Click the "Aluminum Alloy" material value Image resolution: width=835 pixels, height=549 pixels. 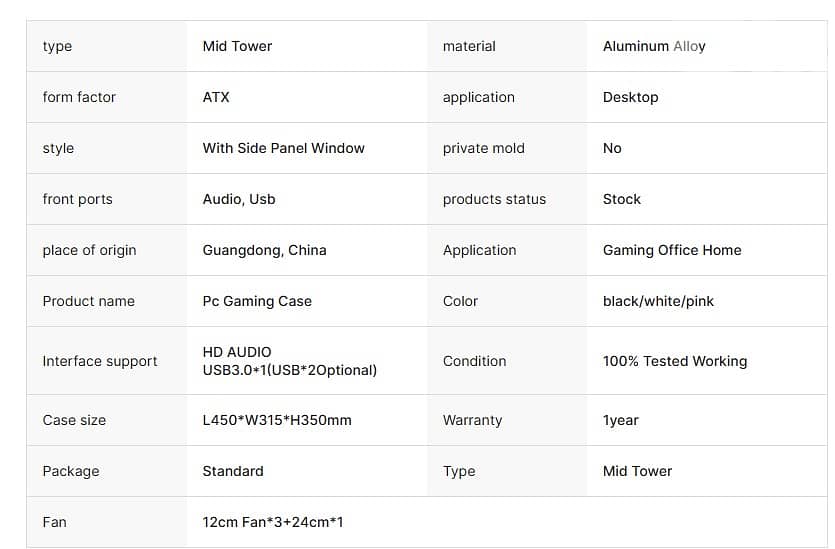[x=654, y=46]
